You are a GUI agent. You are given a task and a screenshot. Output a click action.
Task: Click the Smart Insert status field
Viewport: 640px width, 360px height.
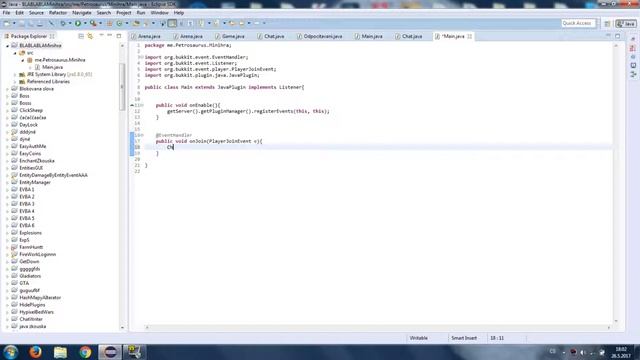(x=464, y=338)
